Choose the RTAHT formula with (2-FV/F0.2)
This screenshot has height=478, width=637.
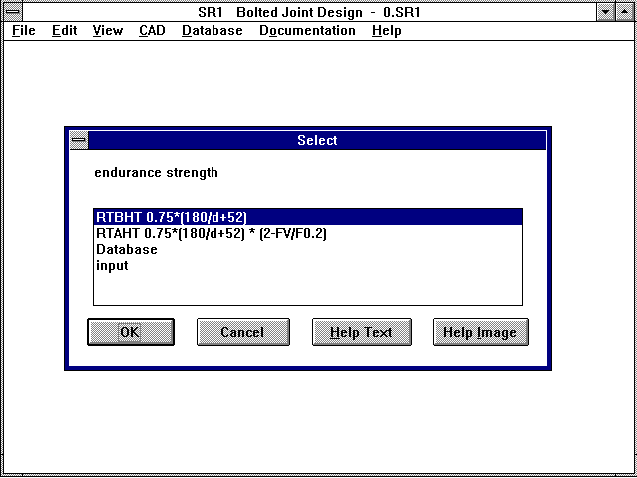pyautogui.click(x=211, y=233)
